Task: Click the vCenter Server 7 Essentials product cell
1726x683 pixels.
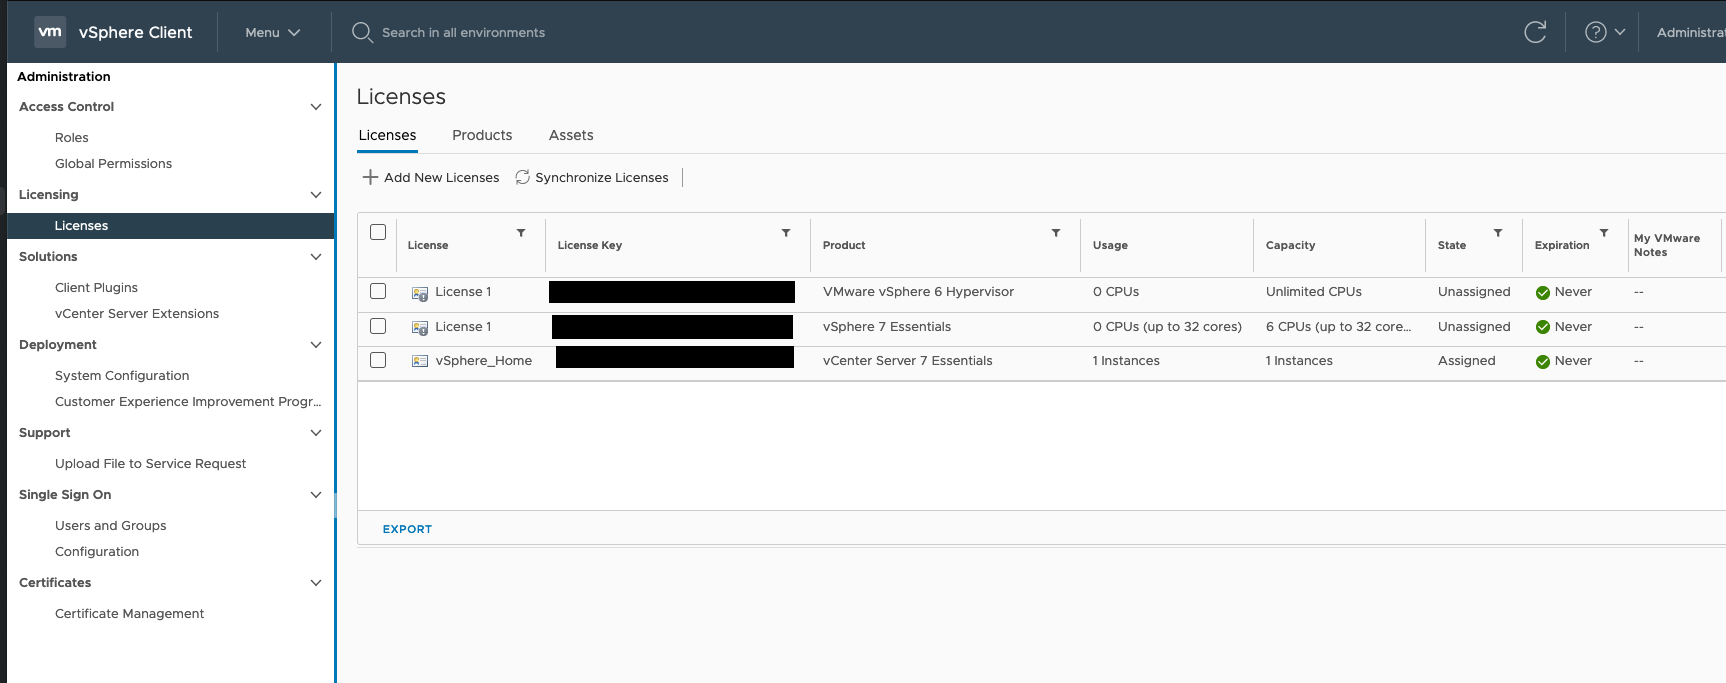Action: coord(908,361)
